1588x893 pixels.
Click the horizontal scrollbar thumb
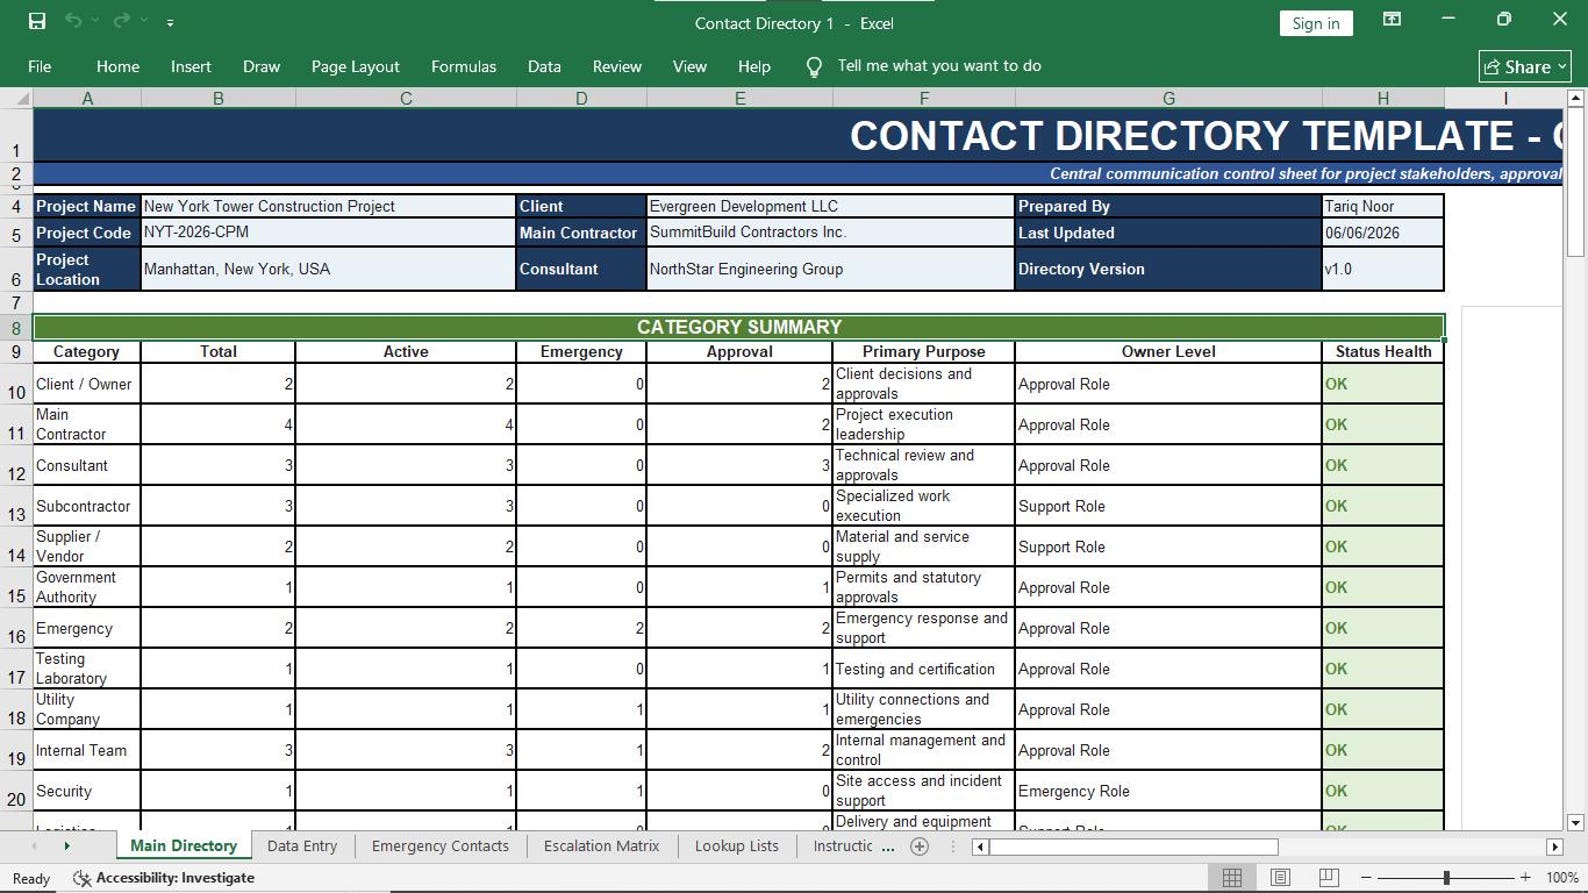[x=1134, y=847]
